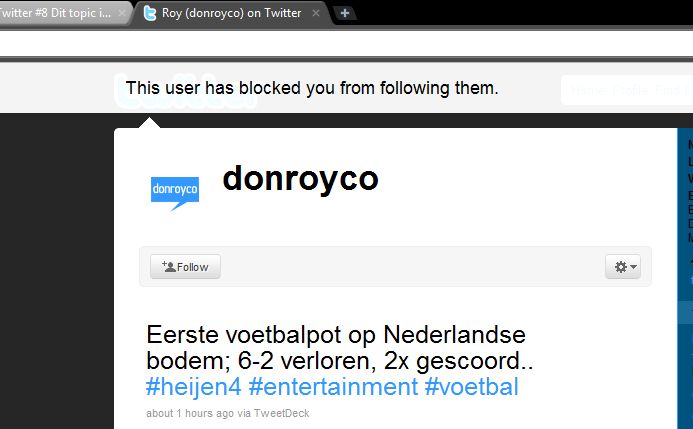Open the #heijen4 hashtag link

[194, 387]
